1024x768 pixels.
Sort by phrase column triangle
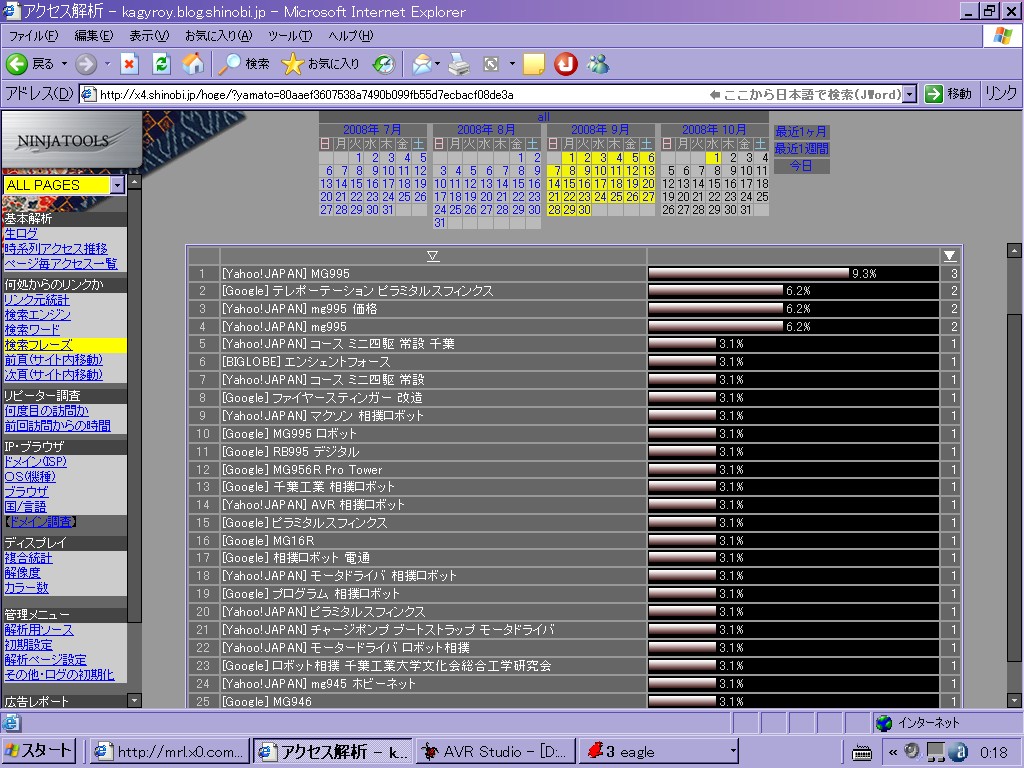click(432, 256)
